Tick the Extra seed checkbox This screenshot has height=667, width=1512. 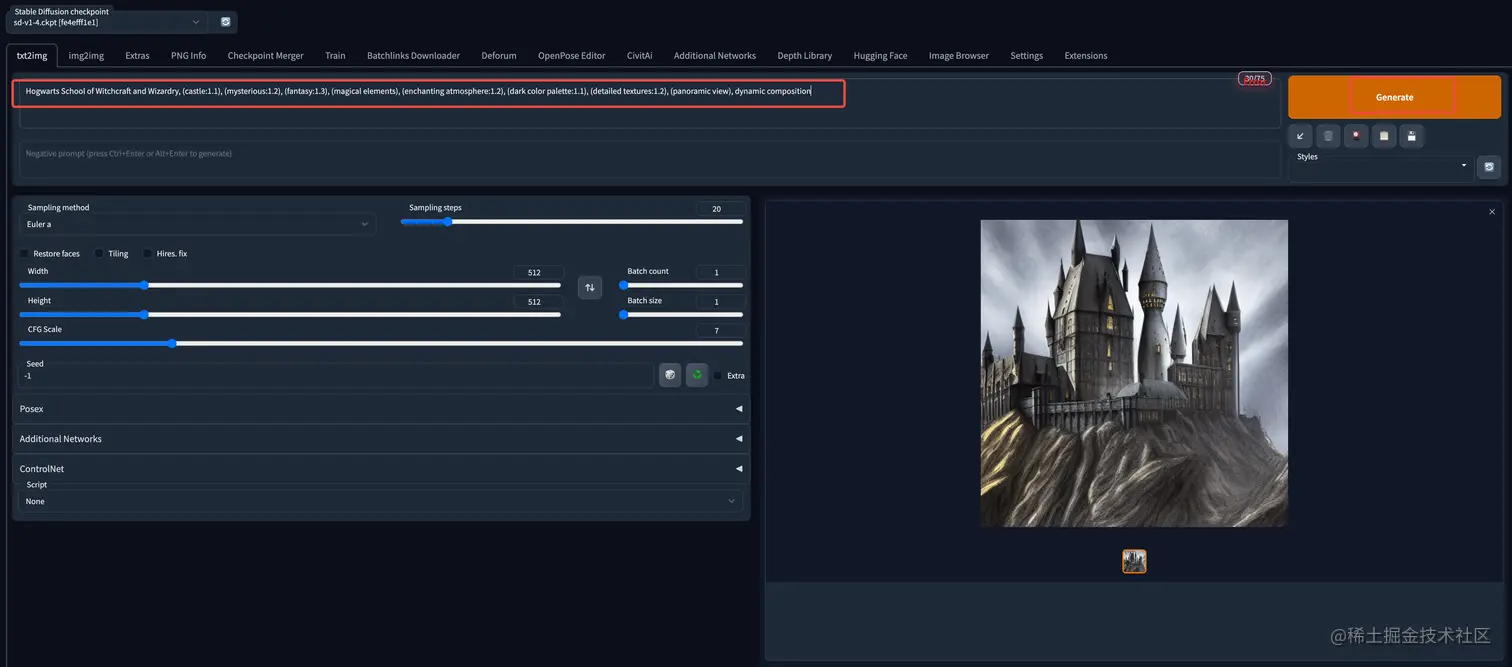(718, 376)
